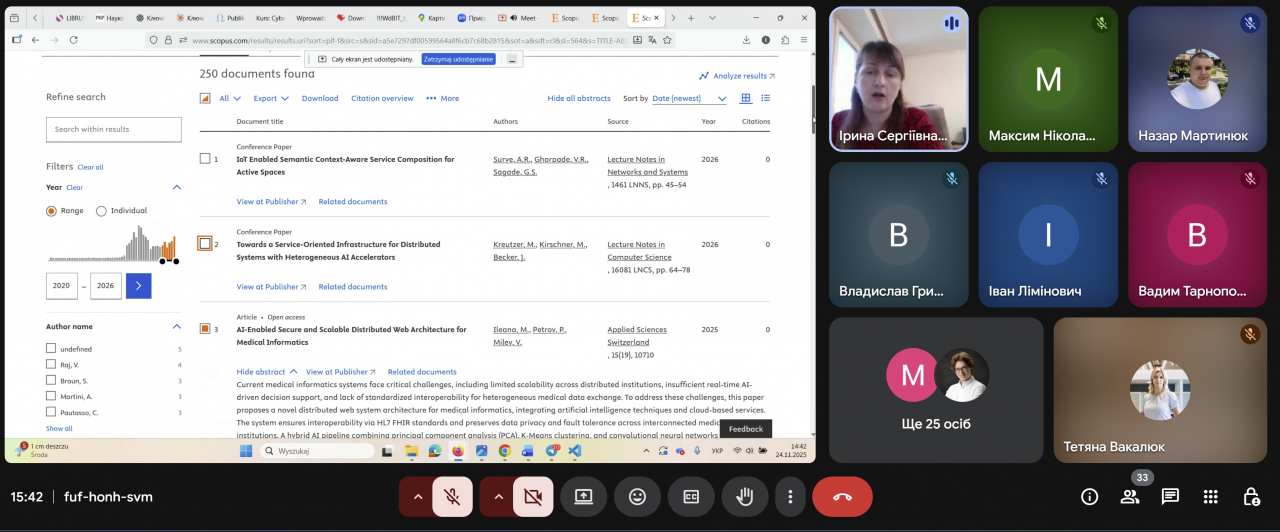
Task: Open the emoji reactions button
Action: [637, 497]
